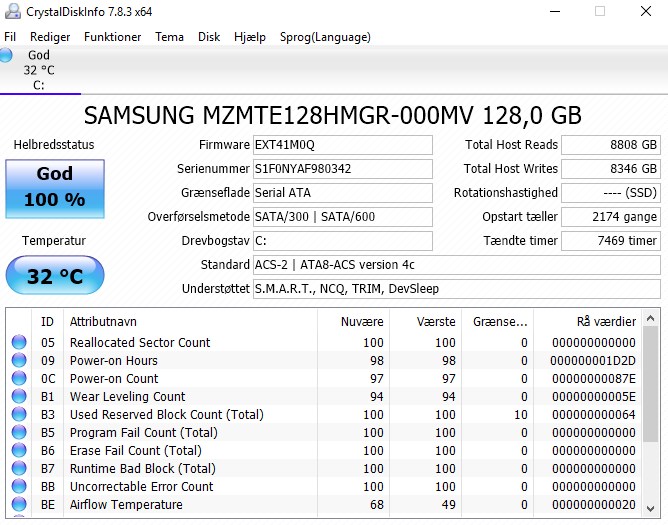Open the Tema menu
Viewport: 668px width, 525px height.
coord(169,37)
